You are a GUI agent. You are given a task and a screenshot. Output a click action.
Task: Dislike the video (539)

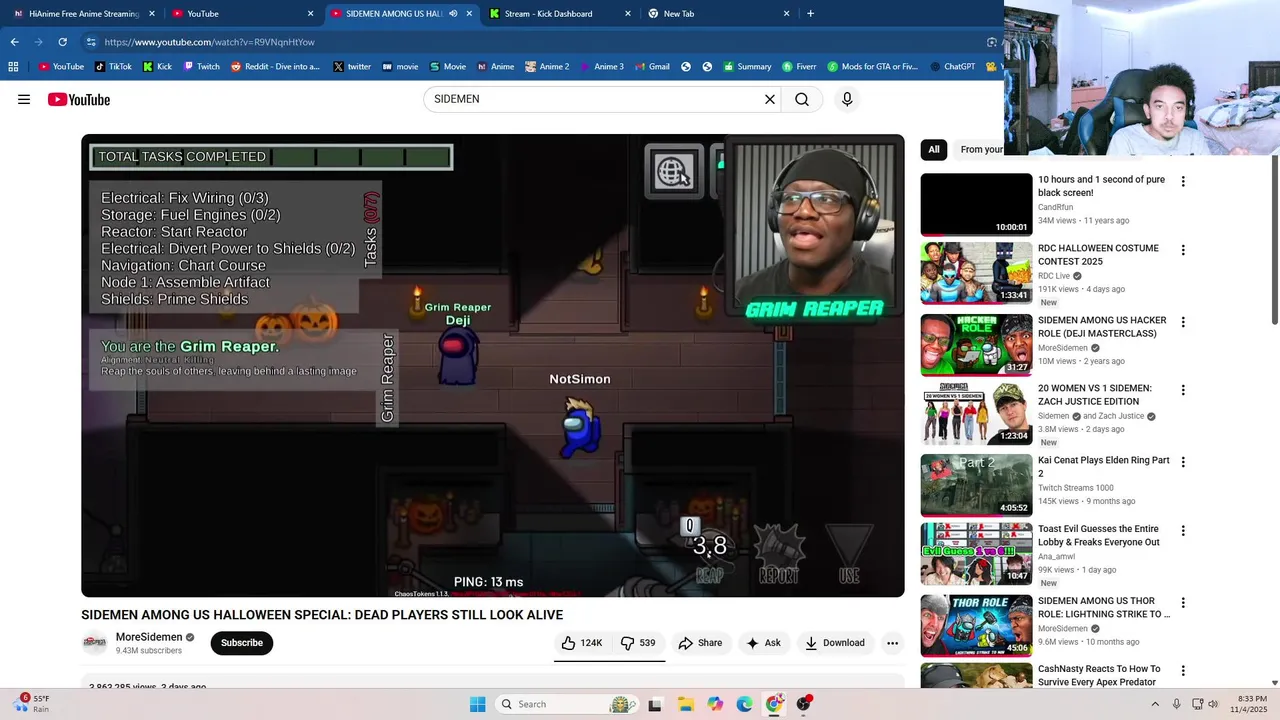[638, 643]
